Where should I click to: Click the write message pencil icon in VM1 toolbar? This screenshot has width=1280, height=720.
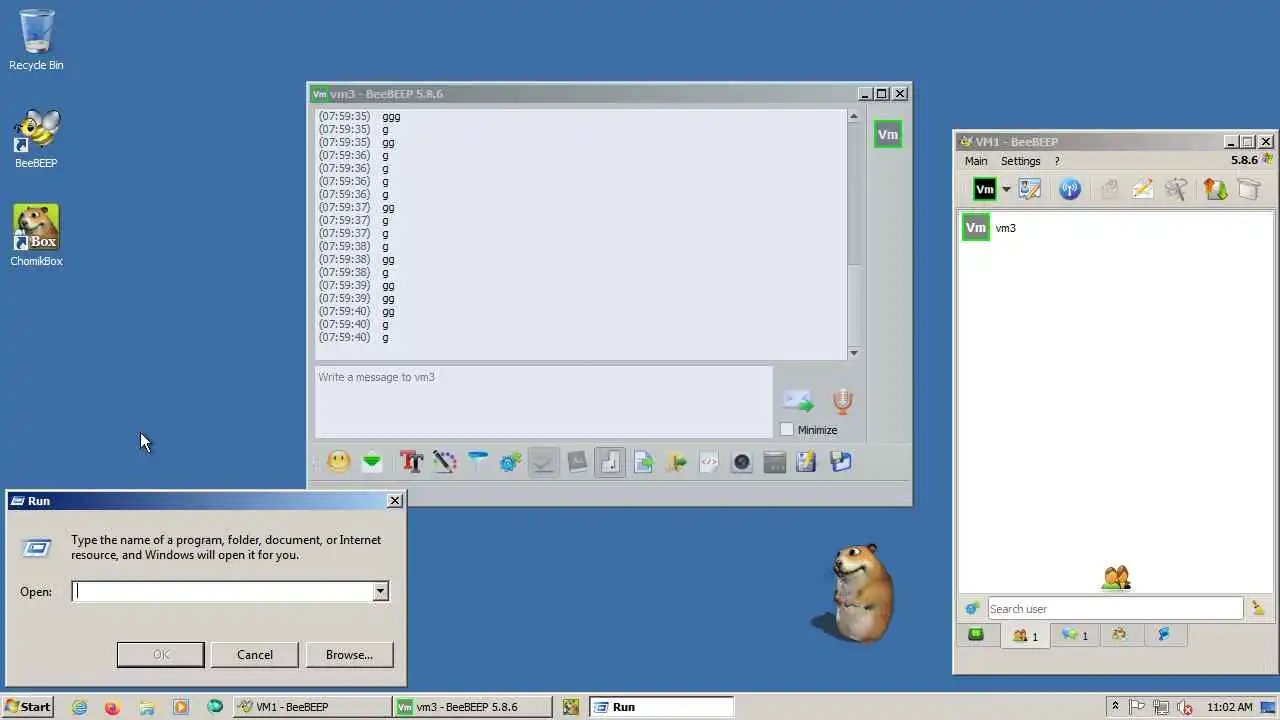[x=1143, y=189]
